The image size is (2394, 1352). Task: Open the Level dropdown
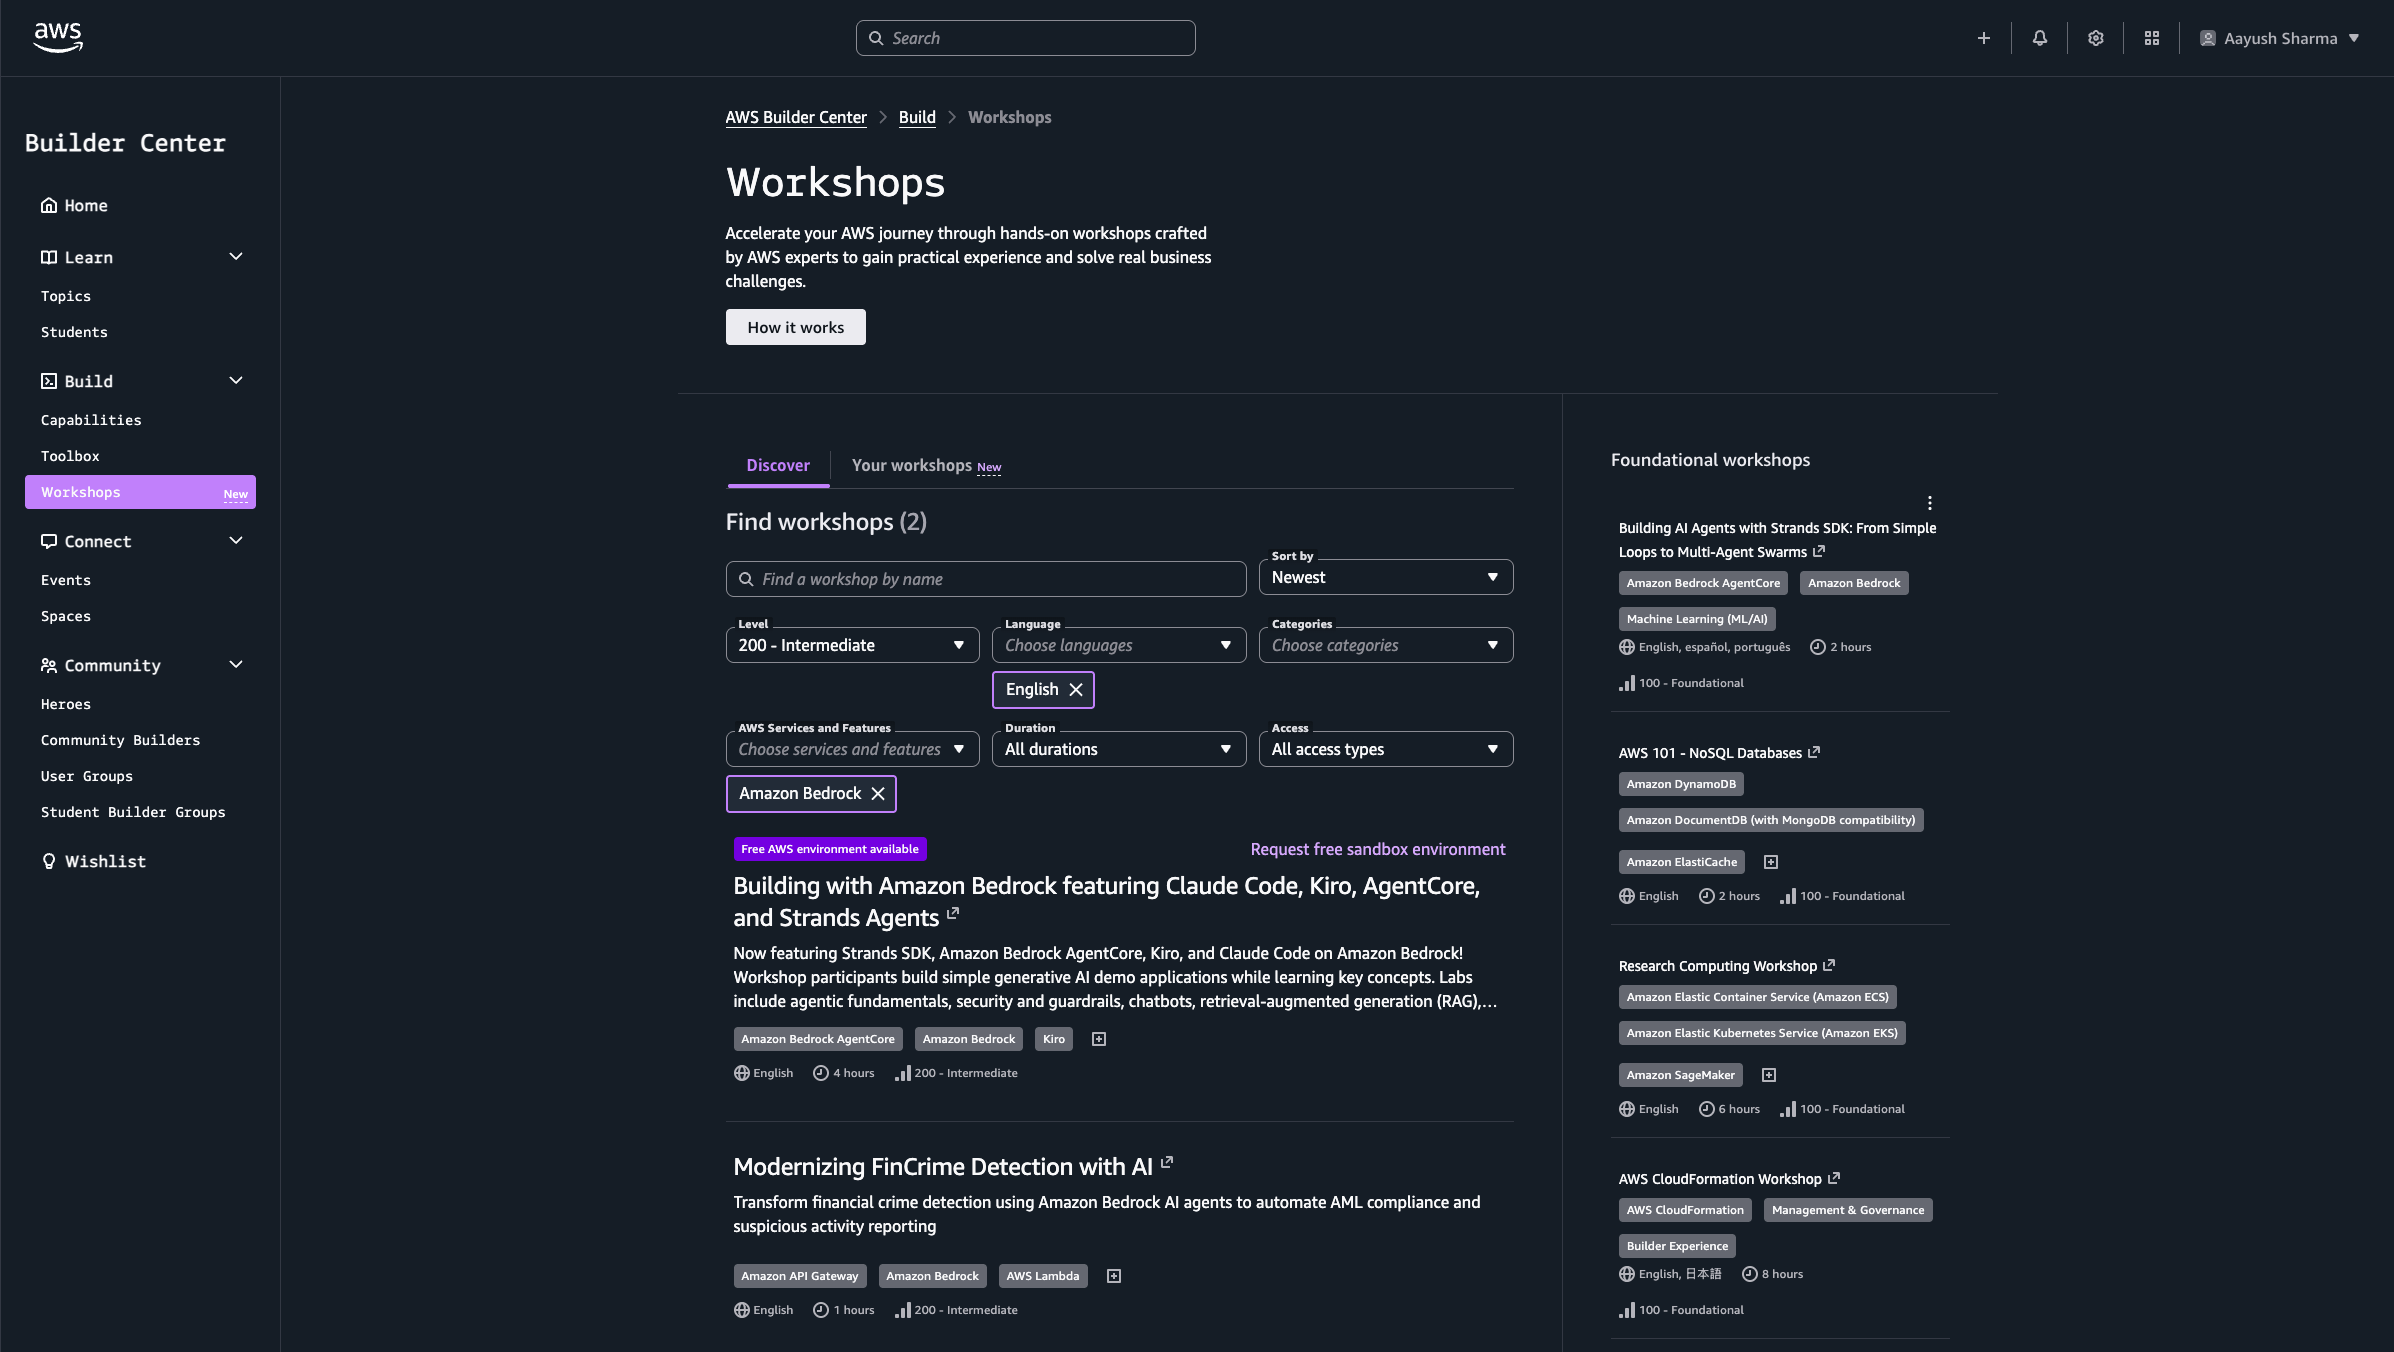(x=852, y=645)
